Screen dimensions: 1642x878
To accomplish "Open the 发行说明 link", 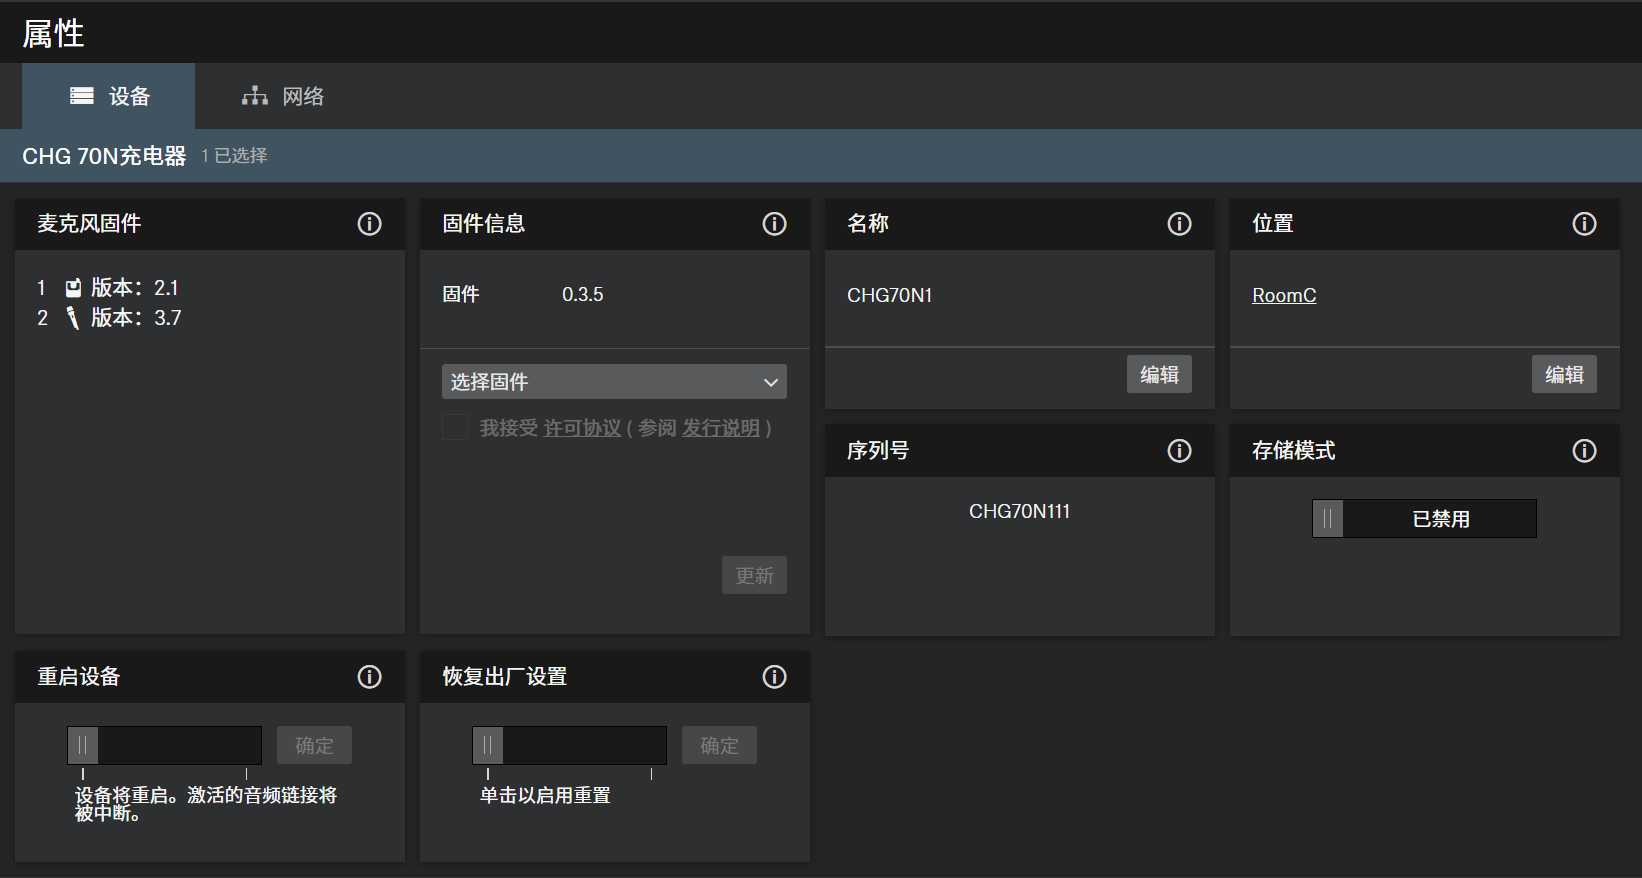I will 721,429.
